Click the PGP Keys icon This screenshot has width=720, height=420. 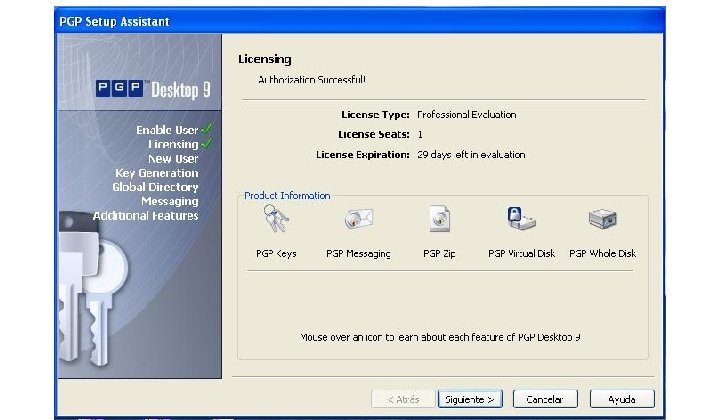[276, 219]
